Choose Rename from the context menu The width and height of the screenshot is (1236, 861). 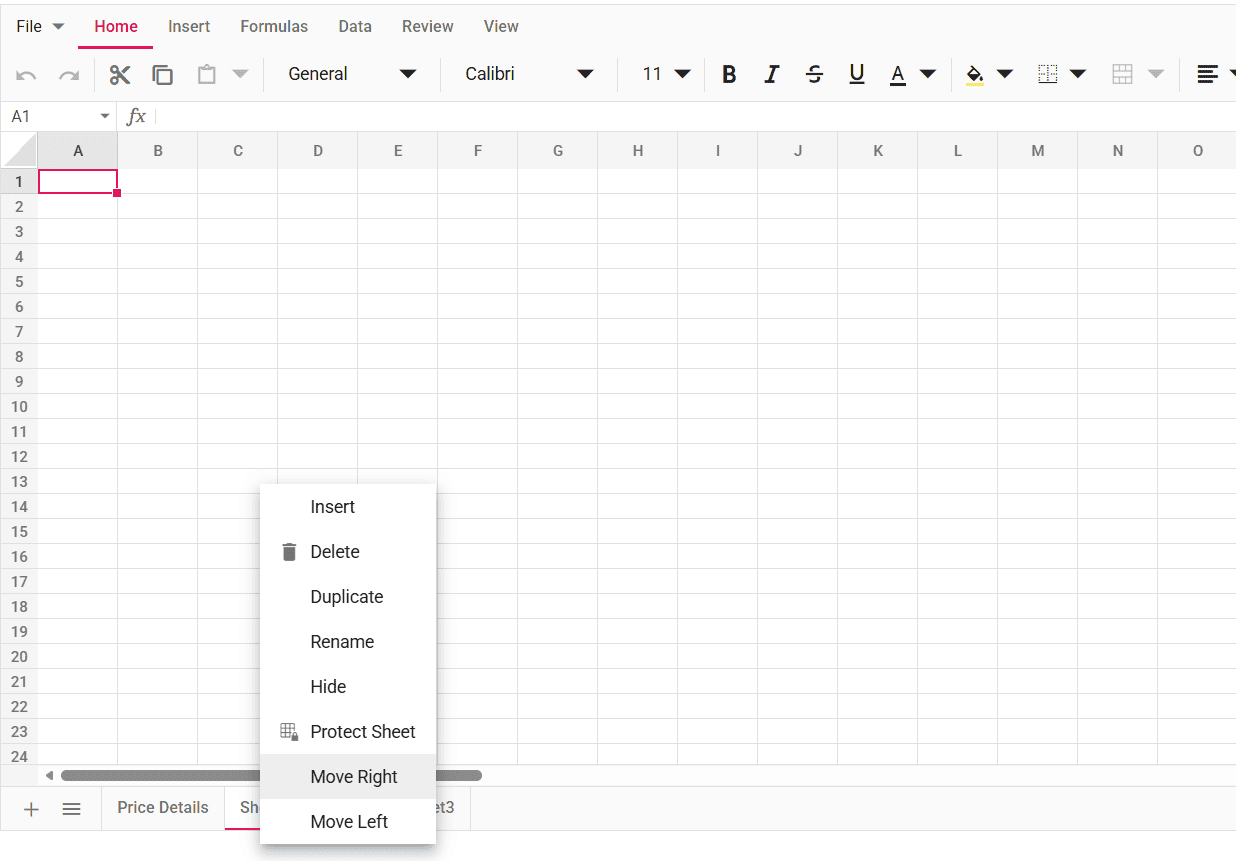pyautogui.click(x=348, y=642)
